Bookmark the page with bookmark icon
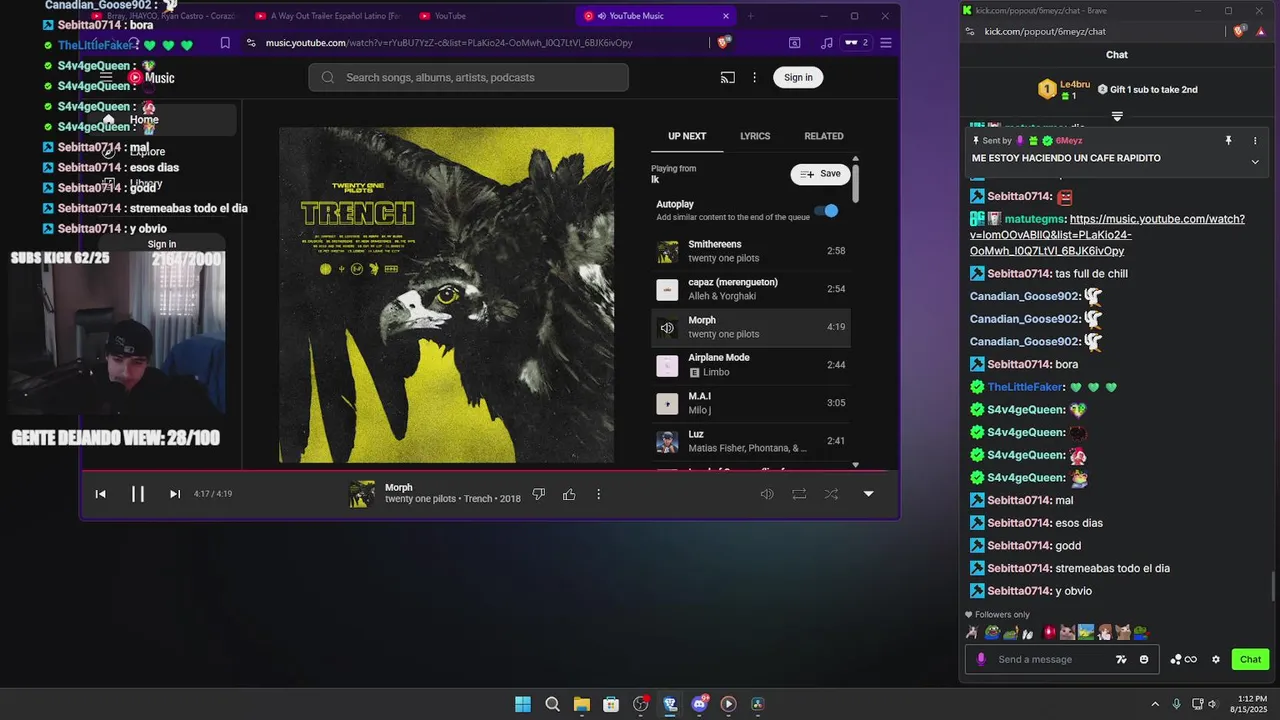Image resolution: width=1280 pixels, height=720 pixels. [x=225, y=43]
